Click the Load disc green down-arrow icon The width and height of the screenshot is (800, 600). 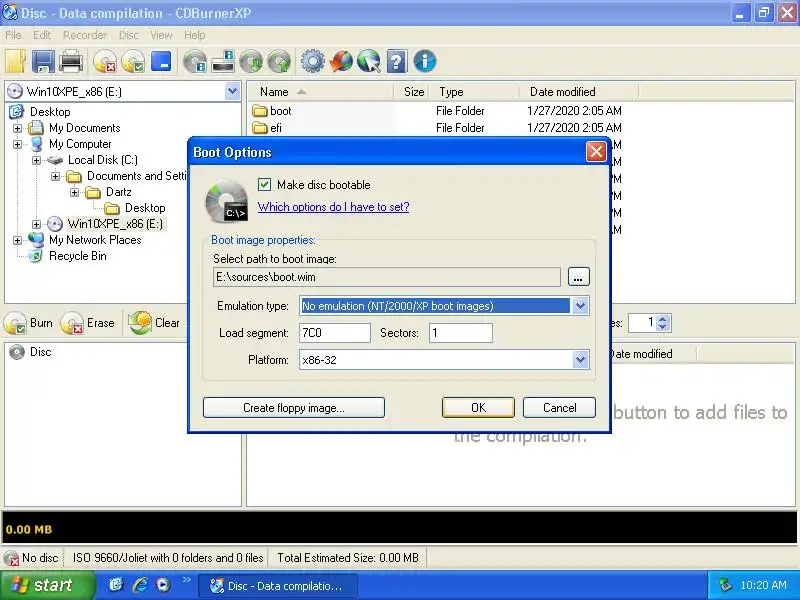251,62
